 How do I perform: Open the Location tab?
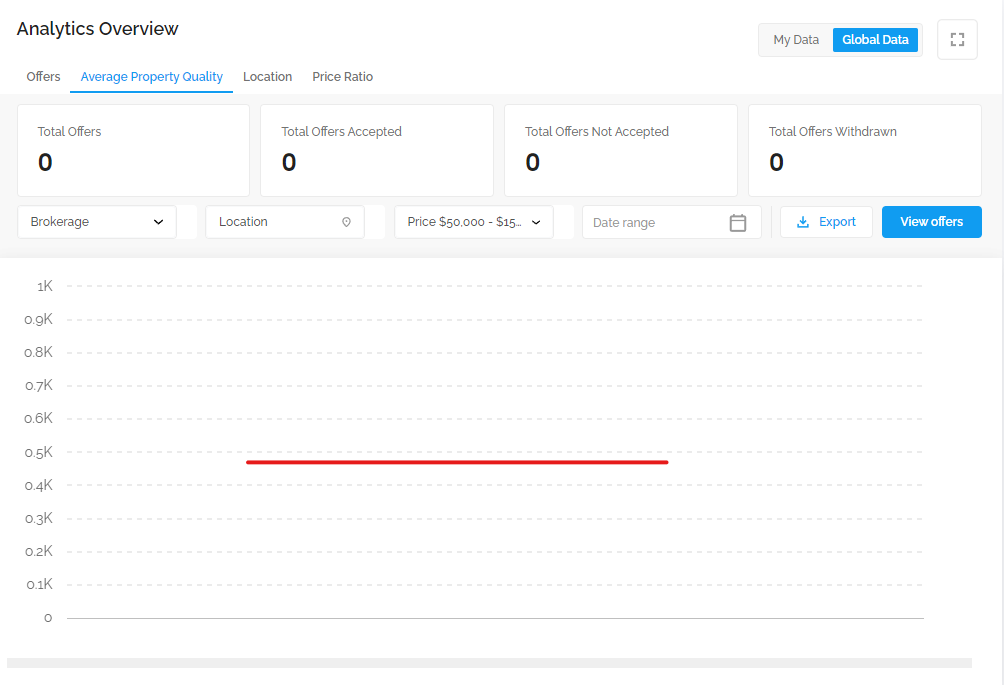tap(268, 77)
